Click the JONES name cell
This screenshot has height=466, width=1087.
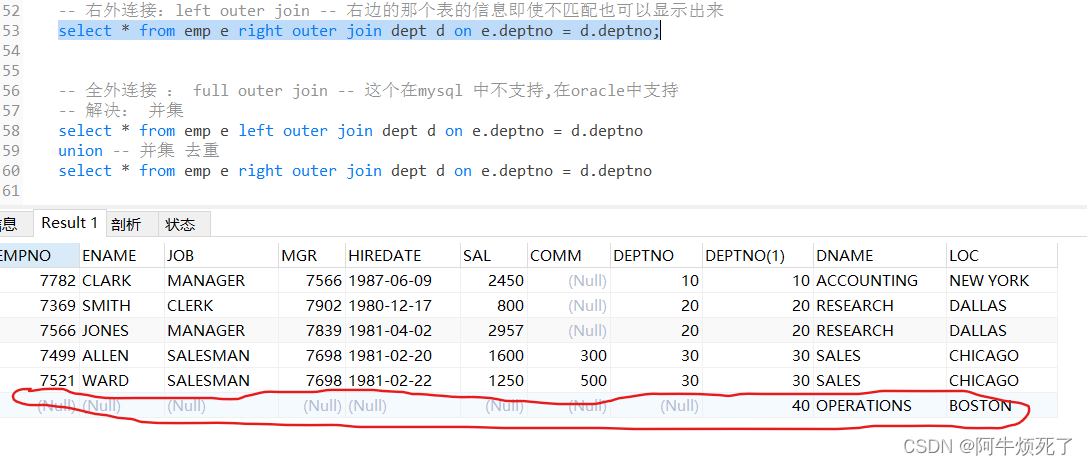(121, 330)
